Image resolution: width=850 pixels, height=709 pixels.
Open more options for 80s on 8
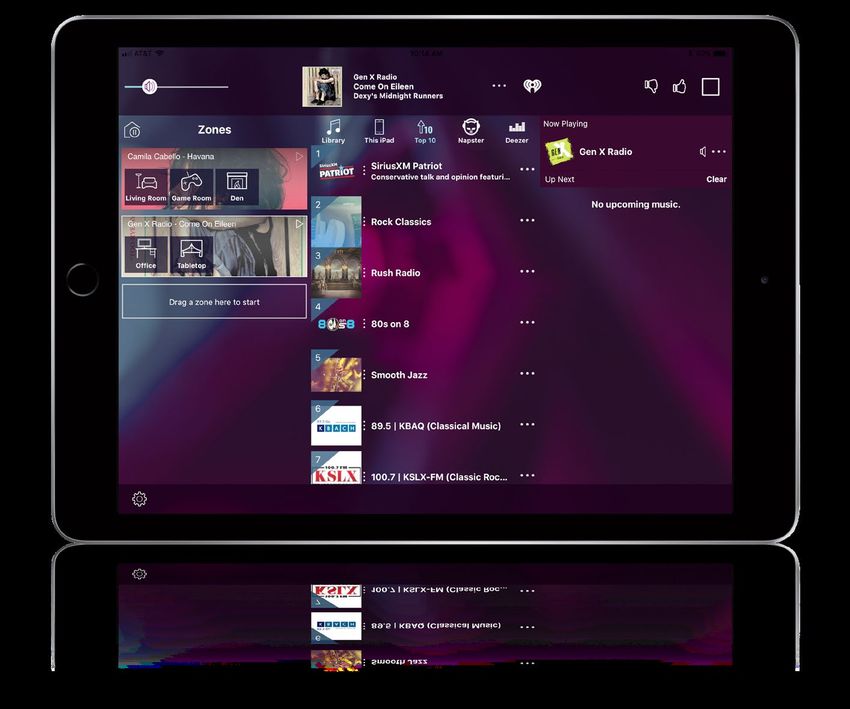(x=527, y=322)
